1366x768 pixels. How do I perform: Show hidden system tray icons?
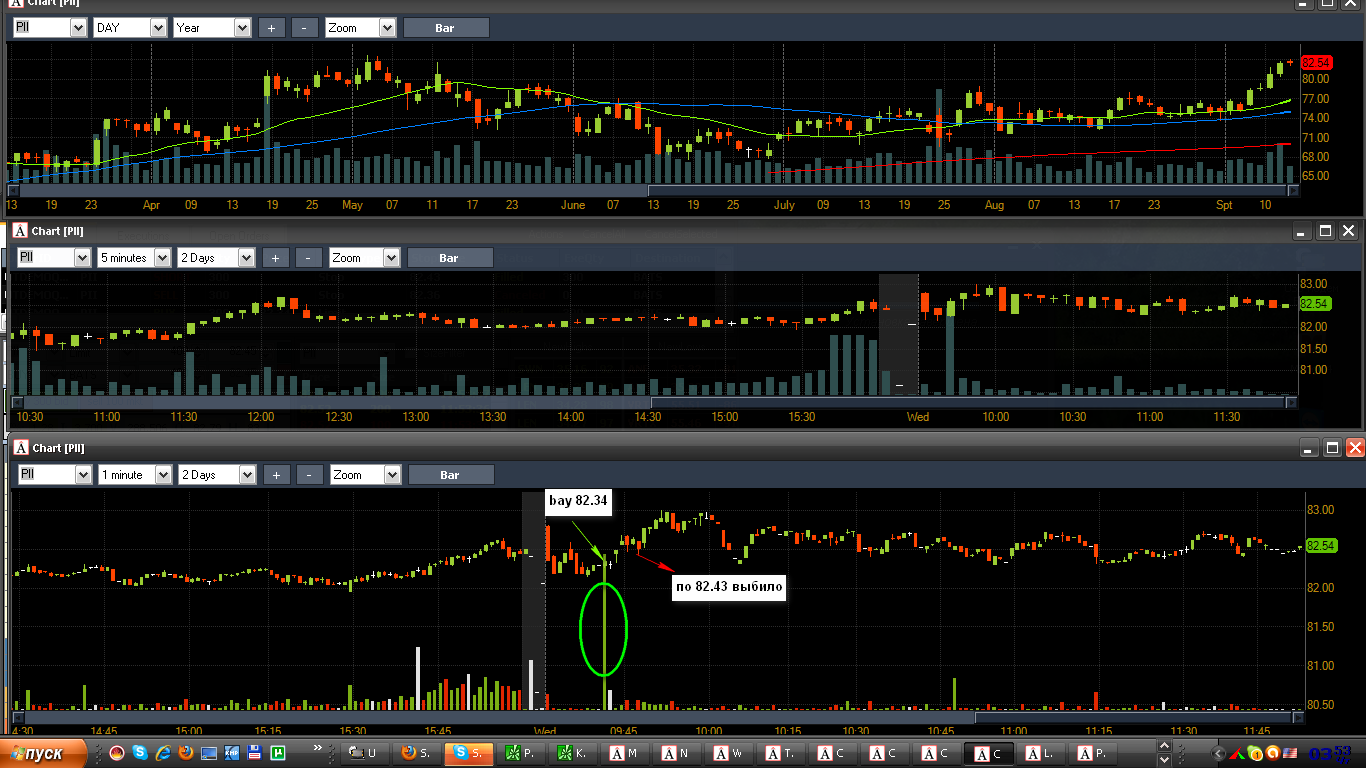(x=1218, y=753)
